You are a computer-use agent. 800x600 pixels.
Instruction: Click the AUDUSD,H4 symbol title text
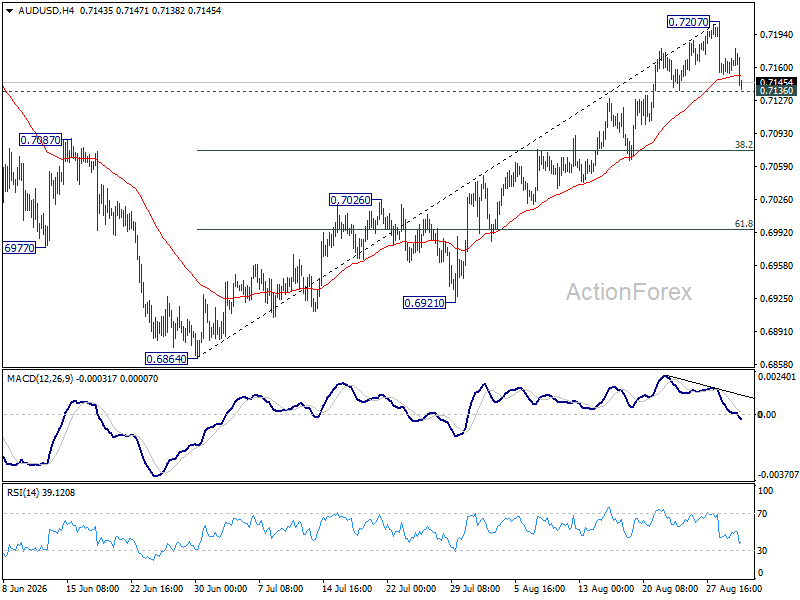coord(46,11)
